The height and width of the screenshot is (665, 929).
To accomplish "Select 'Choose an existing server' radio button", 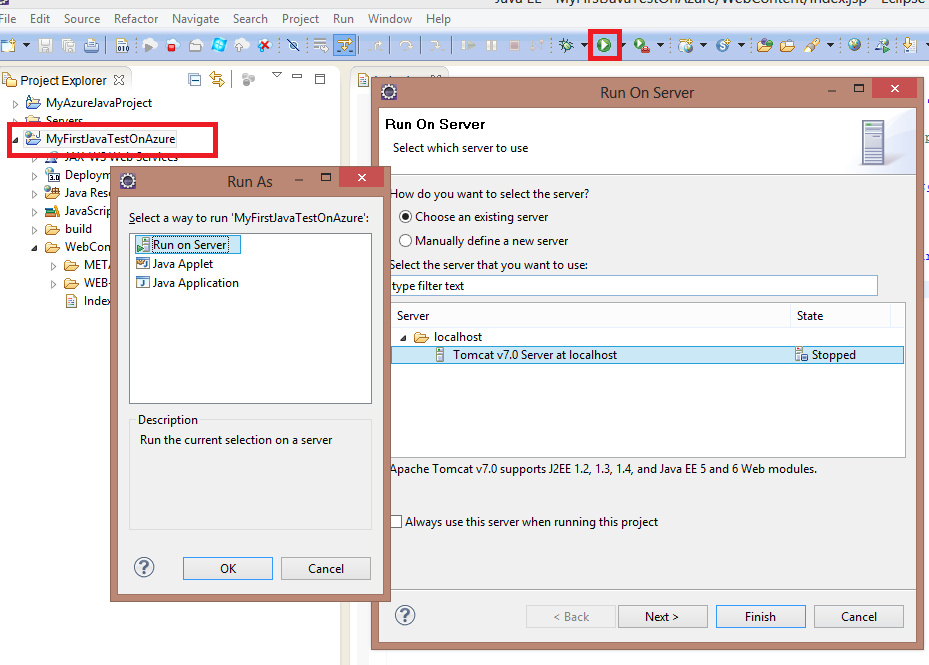I will [405, 217].
